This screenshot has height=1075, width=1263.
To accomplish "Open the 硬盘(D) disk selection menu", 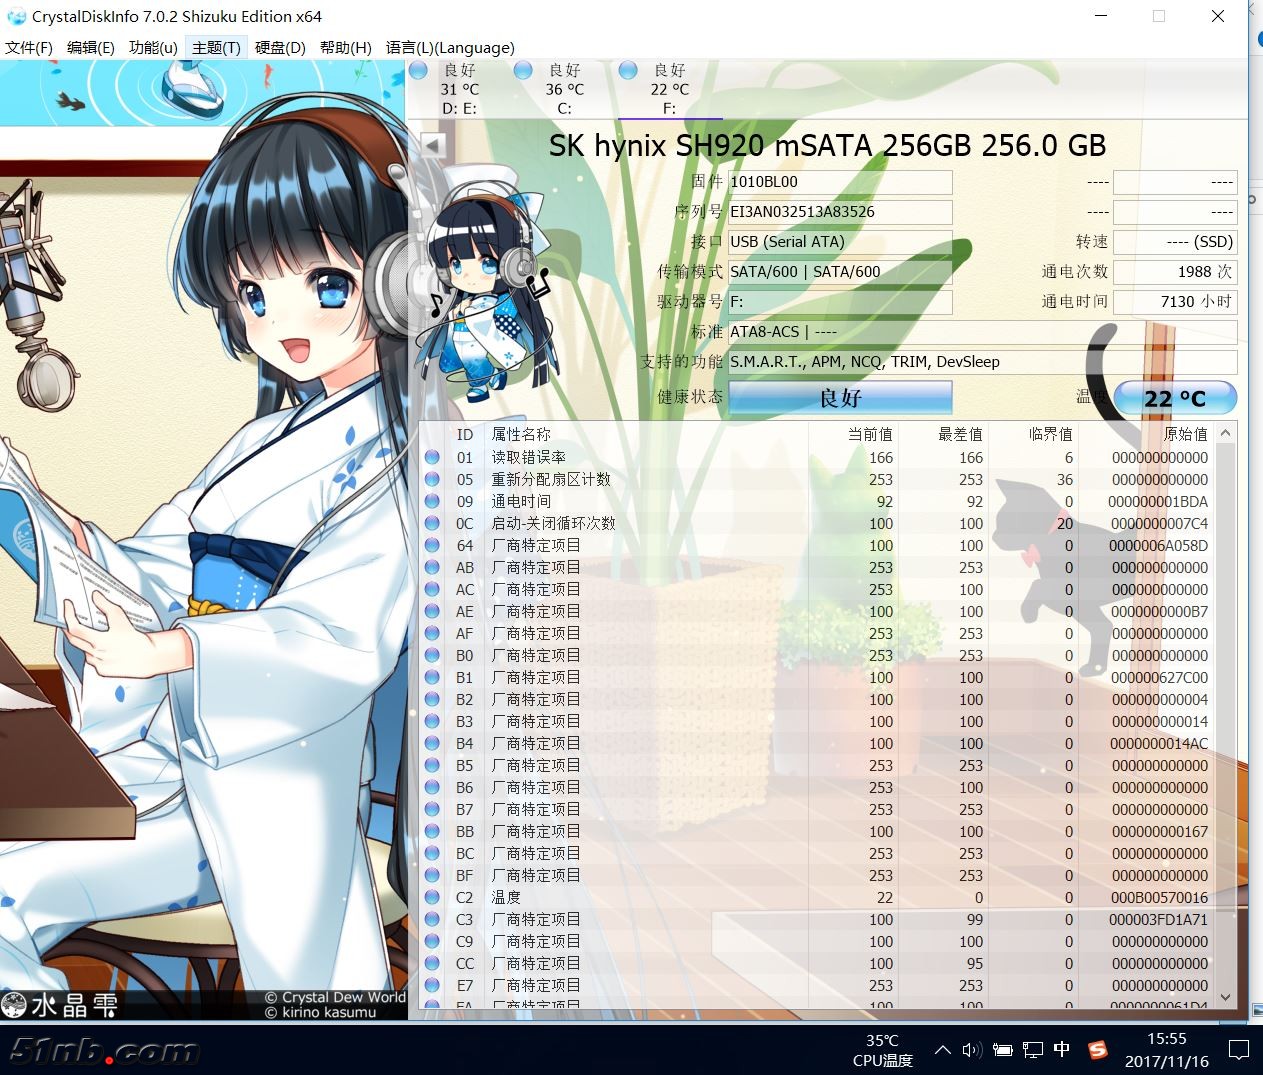I will click(x=280, y=47).
